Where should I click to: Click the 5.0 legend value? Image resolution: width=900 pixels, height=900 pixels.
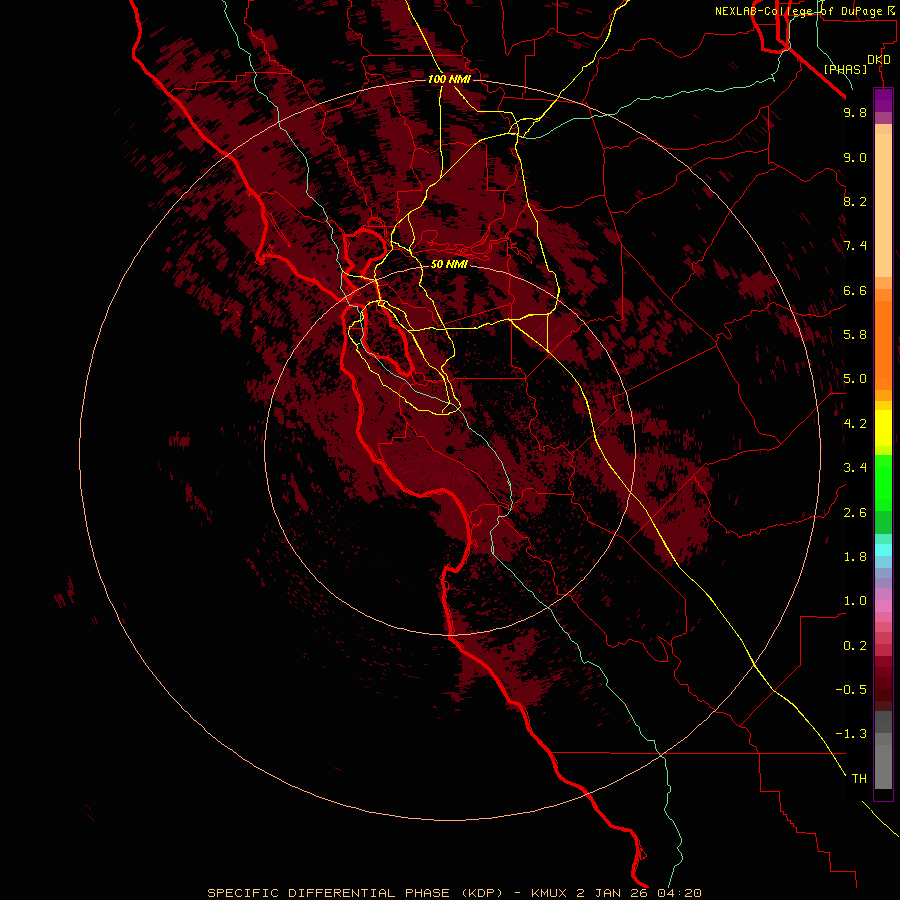pos(855,379)
